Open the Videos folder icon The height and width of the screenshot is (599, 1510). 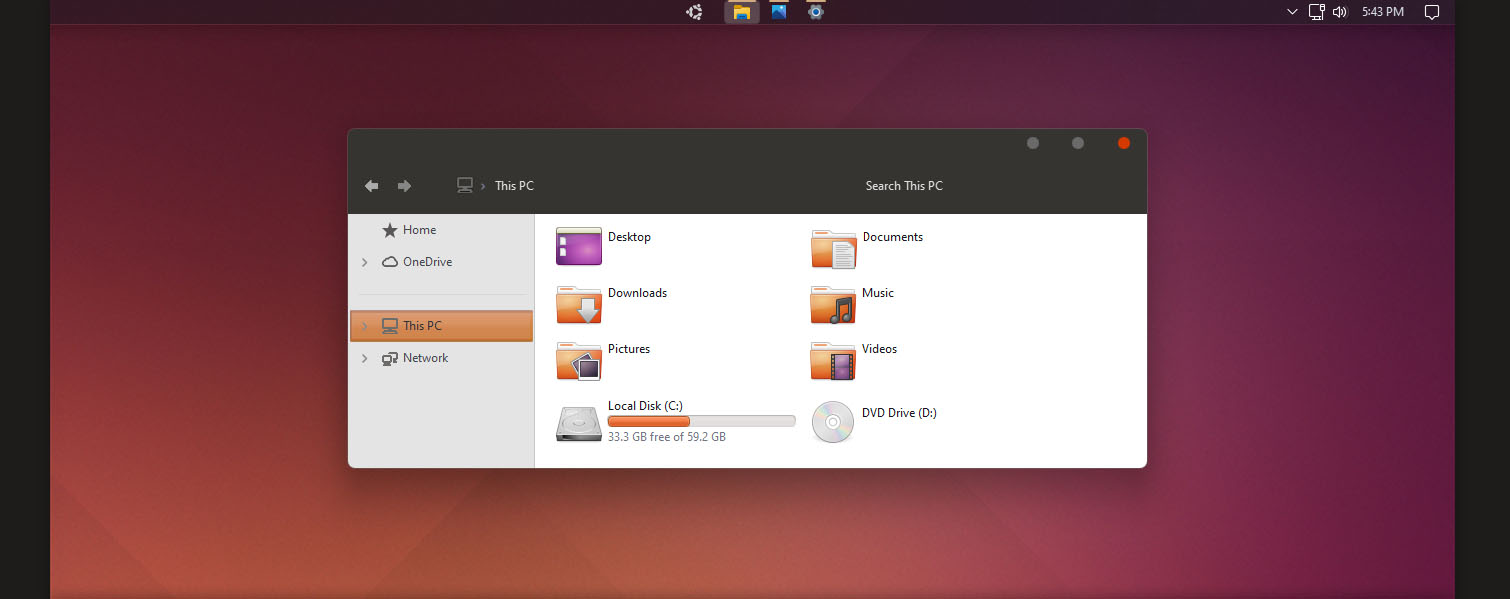(833, 361)
